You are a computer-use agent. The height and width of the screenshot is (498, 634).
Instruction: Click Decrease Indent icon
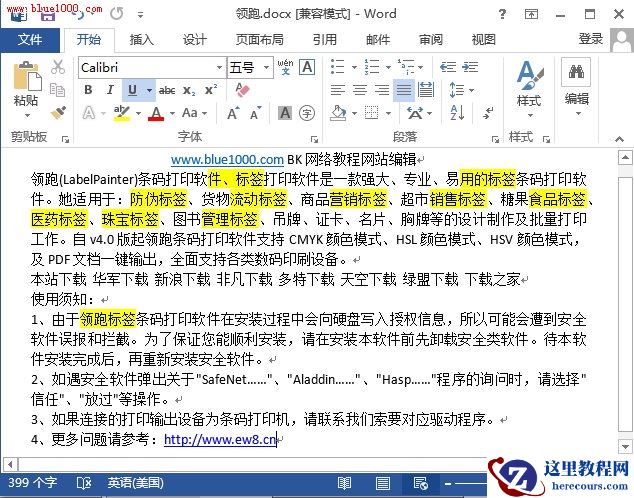(x=448, y=67)
